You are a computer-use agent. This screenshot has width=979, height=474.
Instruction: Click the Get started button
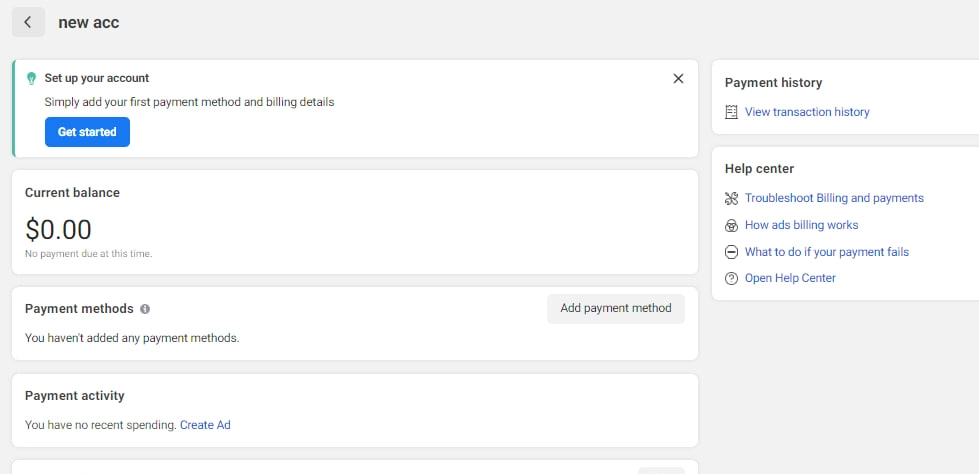click(87, 132)
